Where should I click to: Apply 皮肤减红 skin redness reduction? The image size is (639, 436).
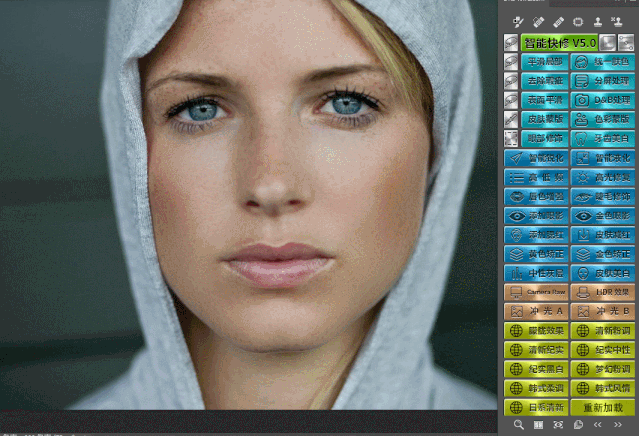pos(603,235)
